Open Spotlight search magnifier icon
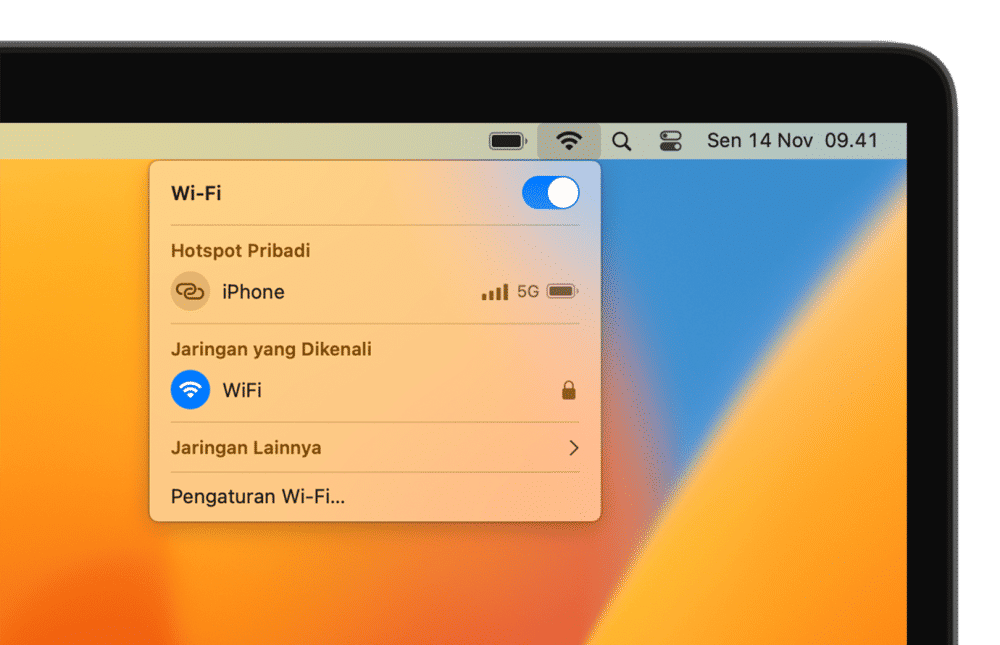The image size is (1000, 645). (x=622, y=141)
